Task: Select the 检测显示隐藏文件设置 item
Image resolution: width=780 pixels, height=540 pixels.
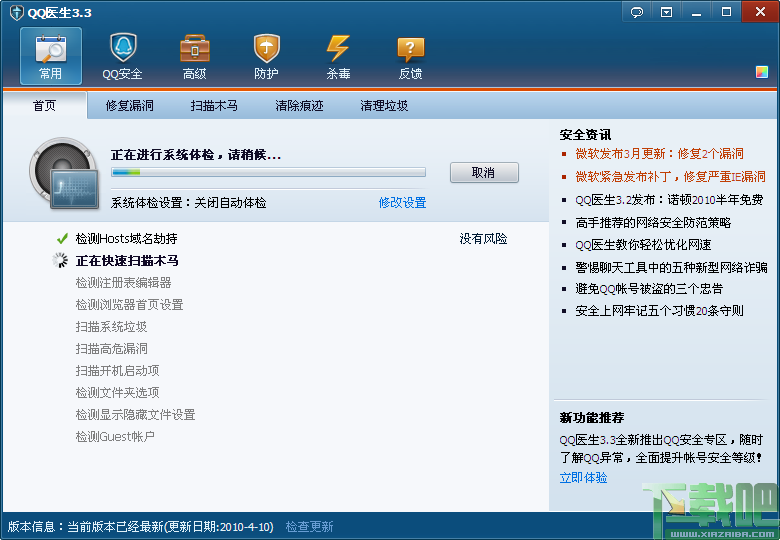Action: point(135,414)
